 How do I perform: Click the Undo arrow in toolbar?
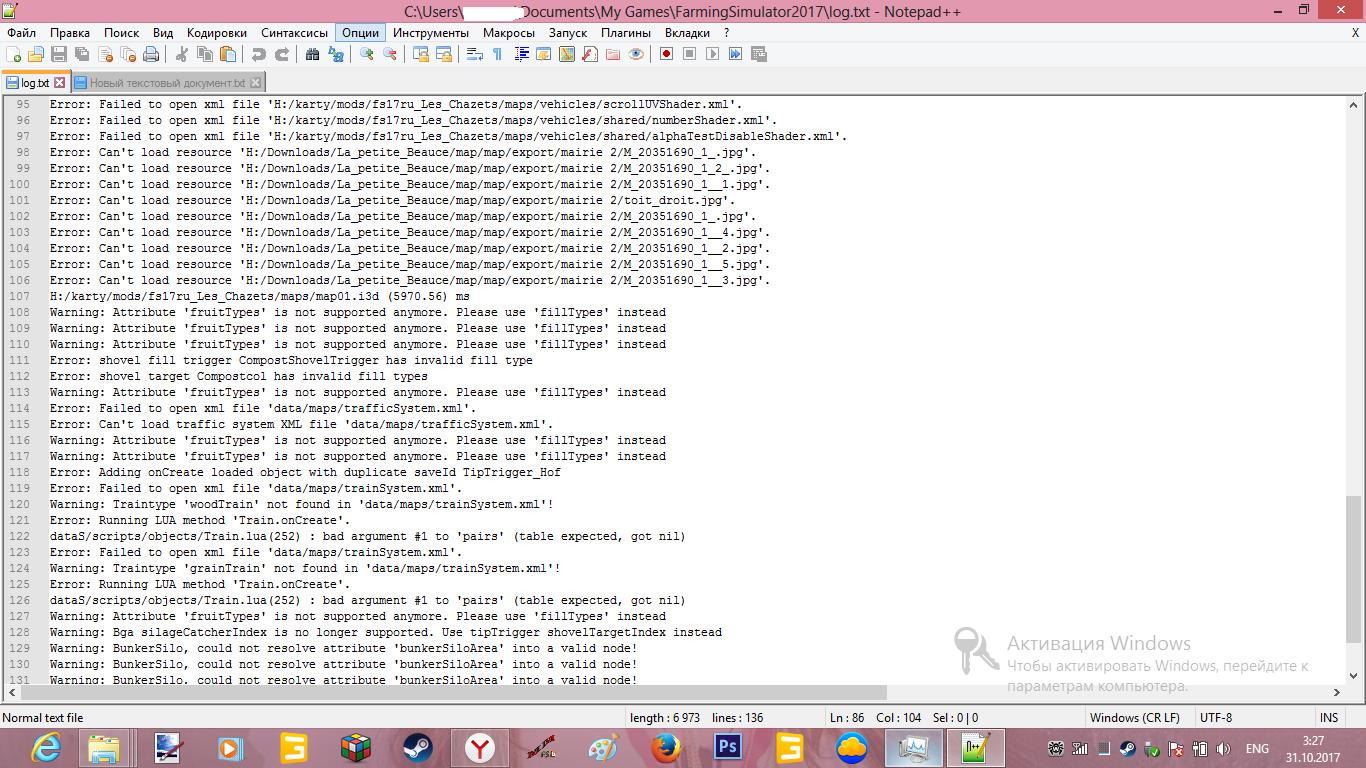(259, 54)
